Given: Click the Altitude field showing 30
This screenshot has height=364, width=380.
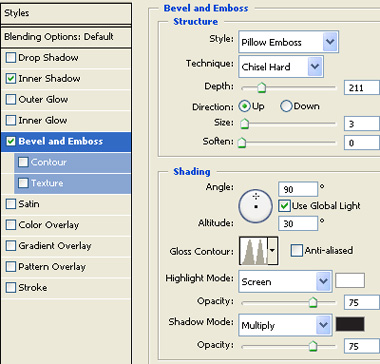Looking at the screenshot, I should point(298,223).
